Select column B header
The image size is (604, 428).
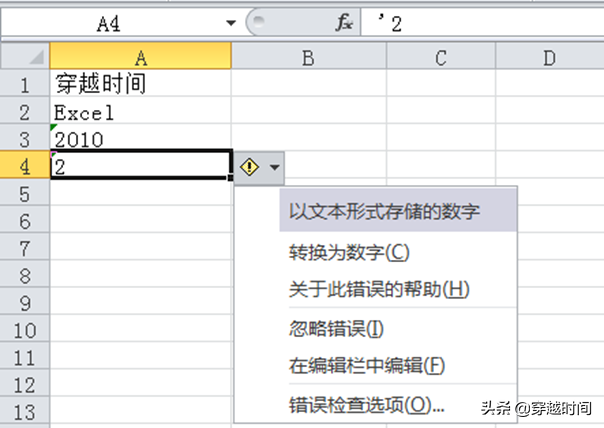point(309,56)
